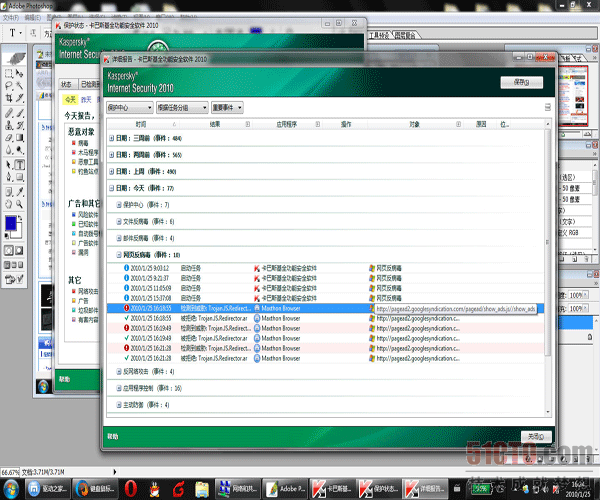Select the Rectangular Marquee tool in Photoshop

coord(8,73)
